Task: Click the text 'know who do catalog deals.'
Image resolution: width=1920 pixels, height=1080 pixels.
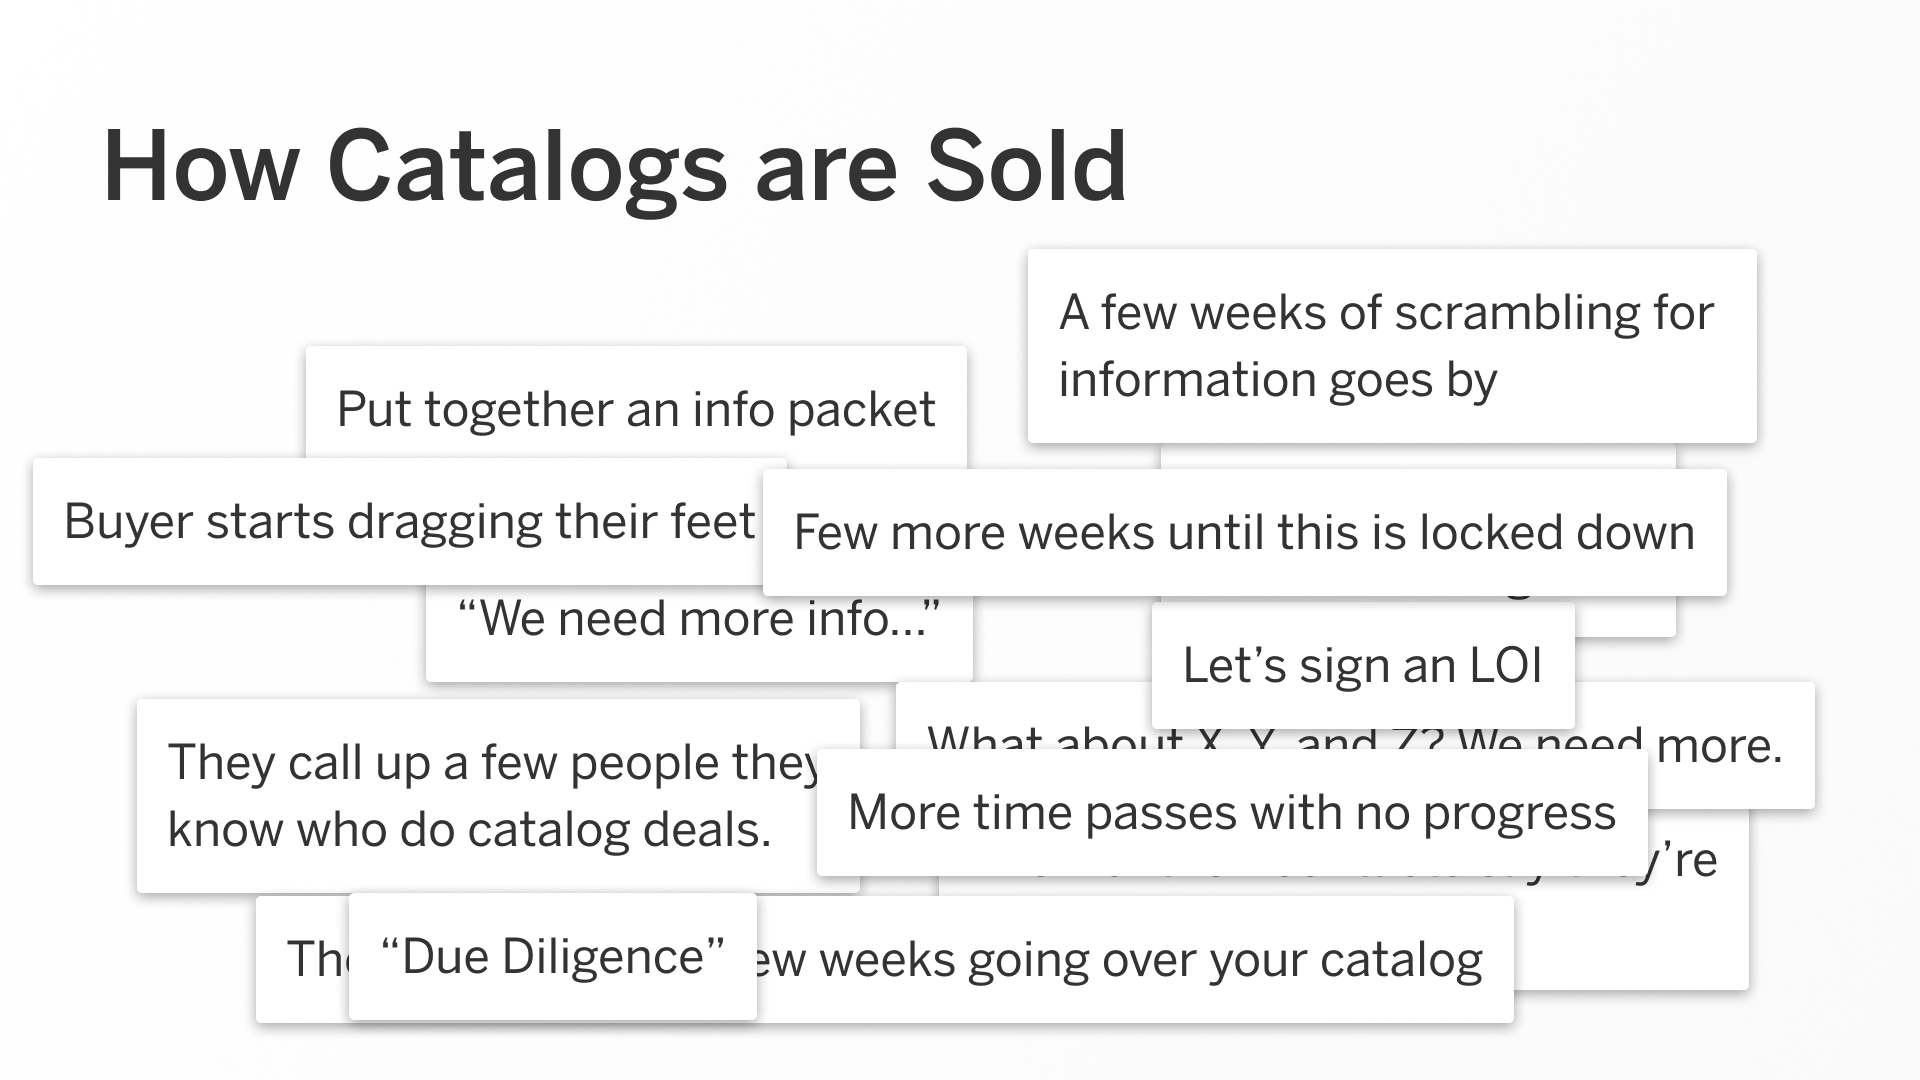Action: (469, 830)
